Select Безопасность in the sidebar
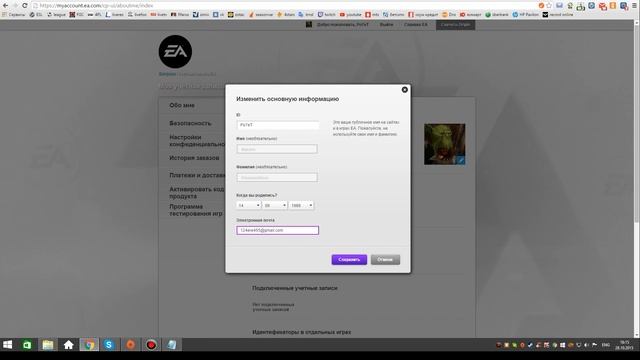Viewport: 640px width, 360px height. tap(190, 123)
